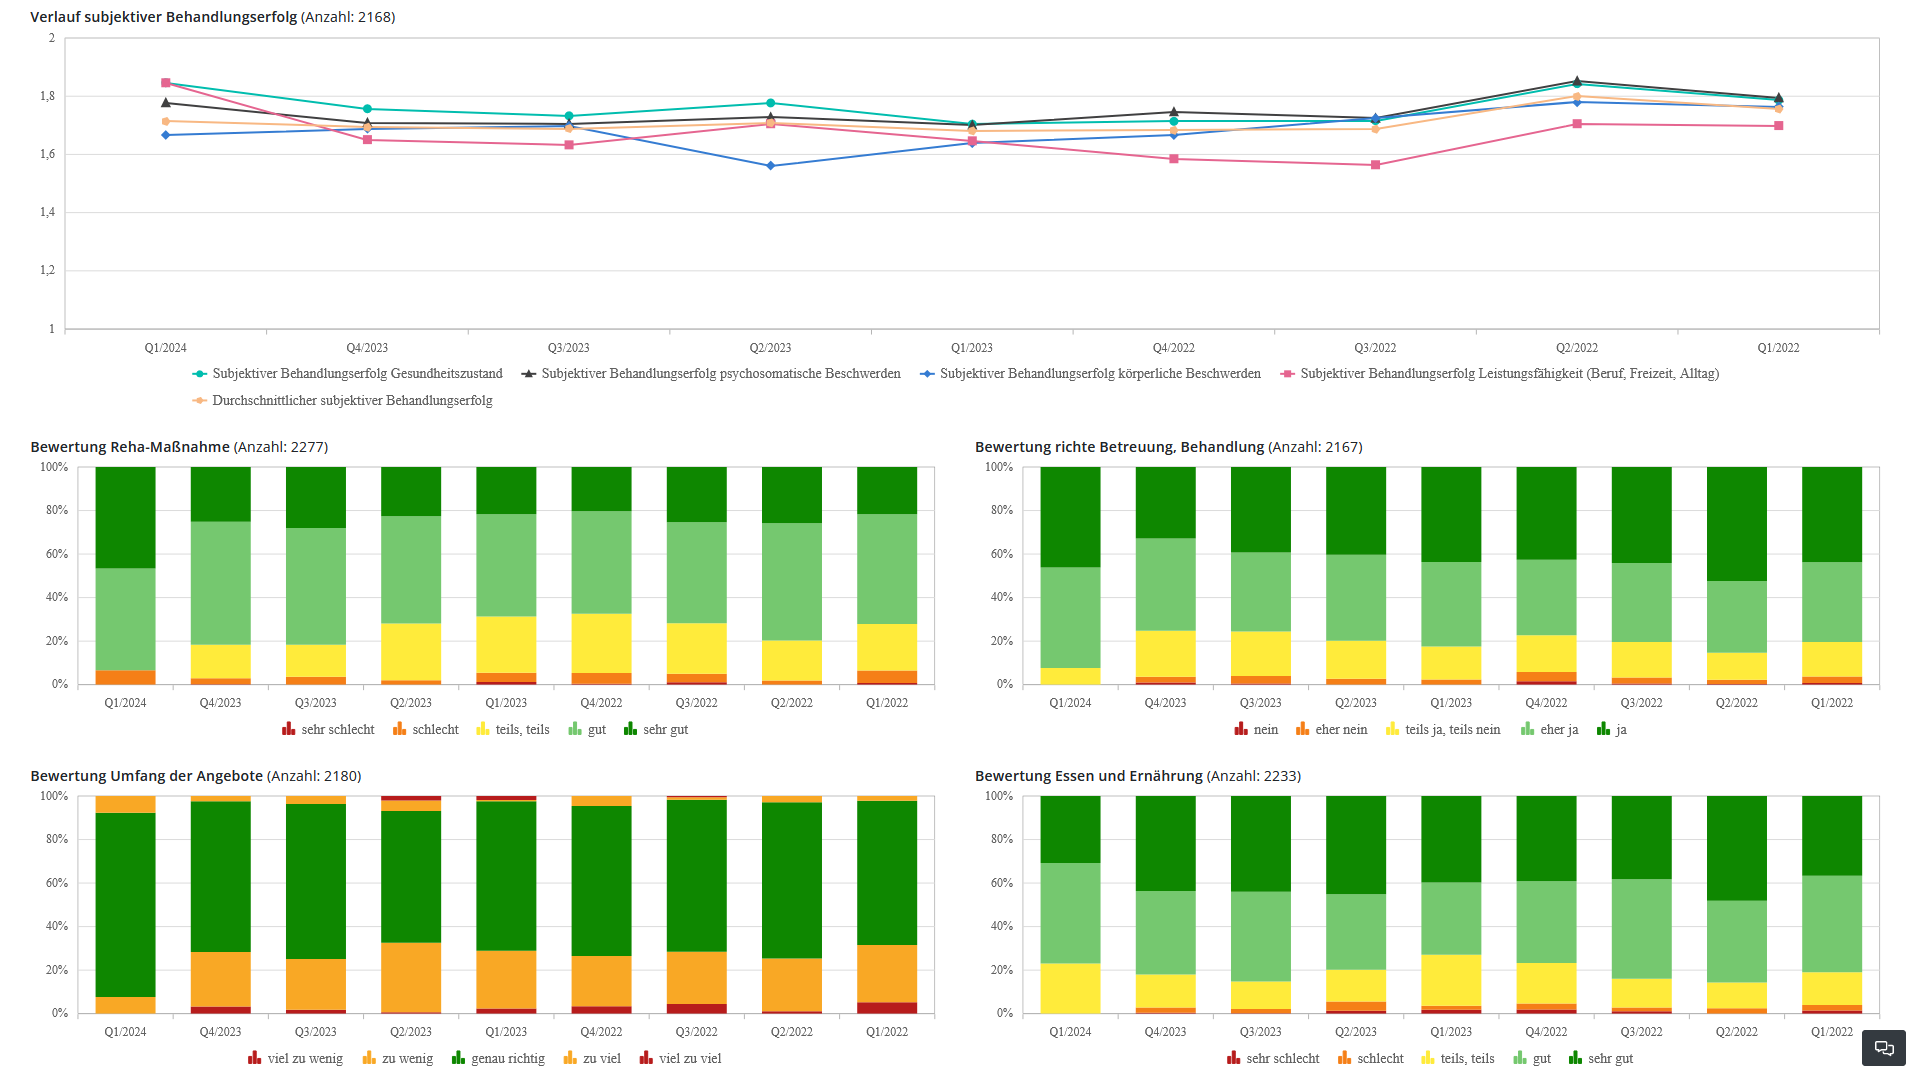The width and height of the screenshot is (1920, 1080).
Task: Toggle 'viel zu viel' legend entry
Action: coord(681,1059)
